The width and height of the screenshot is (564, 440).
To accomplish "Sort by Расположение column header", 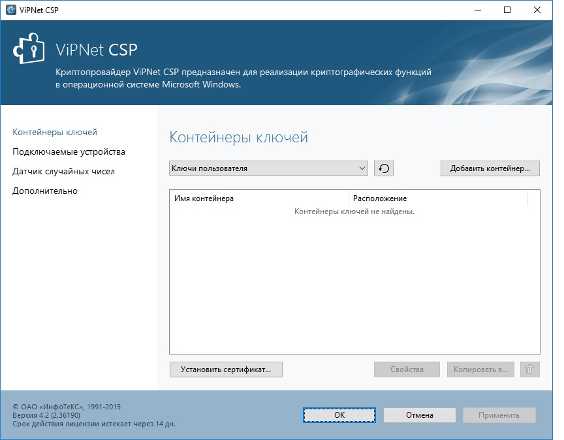I will [x=438, y=198].
